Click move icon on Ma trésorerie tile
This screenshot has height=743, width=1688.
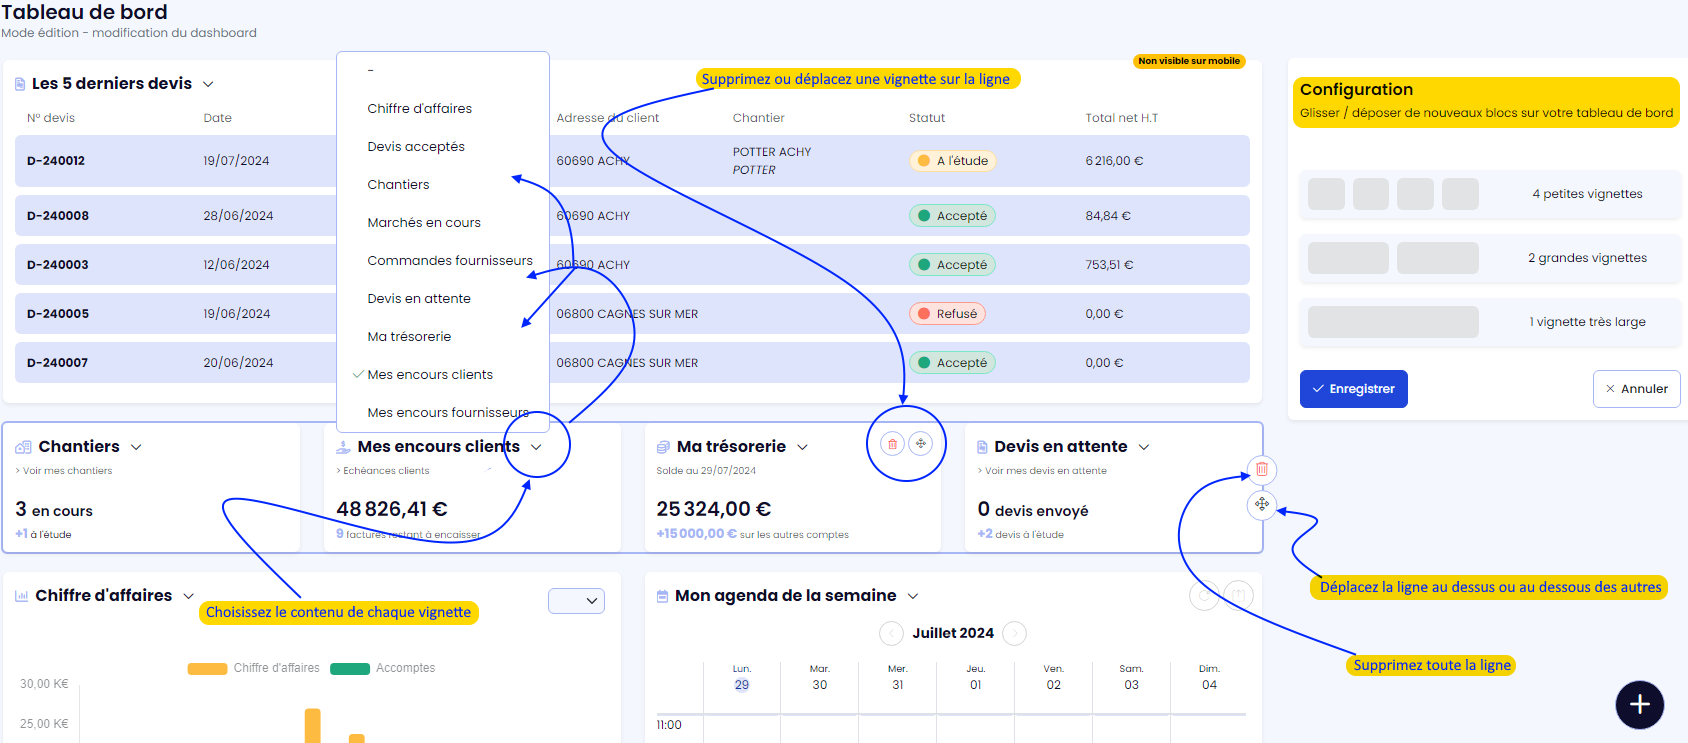(x=921, y=444)
